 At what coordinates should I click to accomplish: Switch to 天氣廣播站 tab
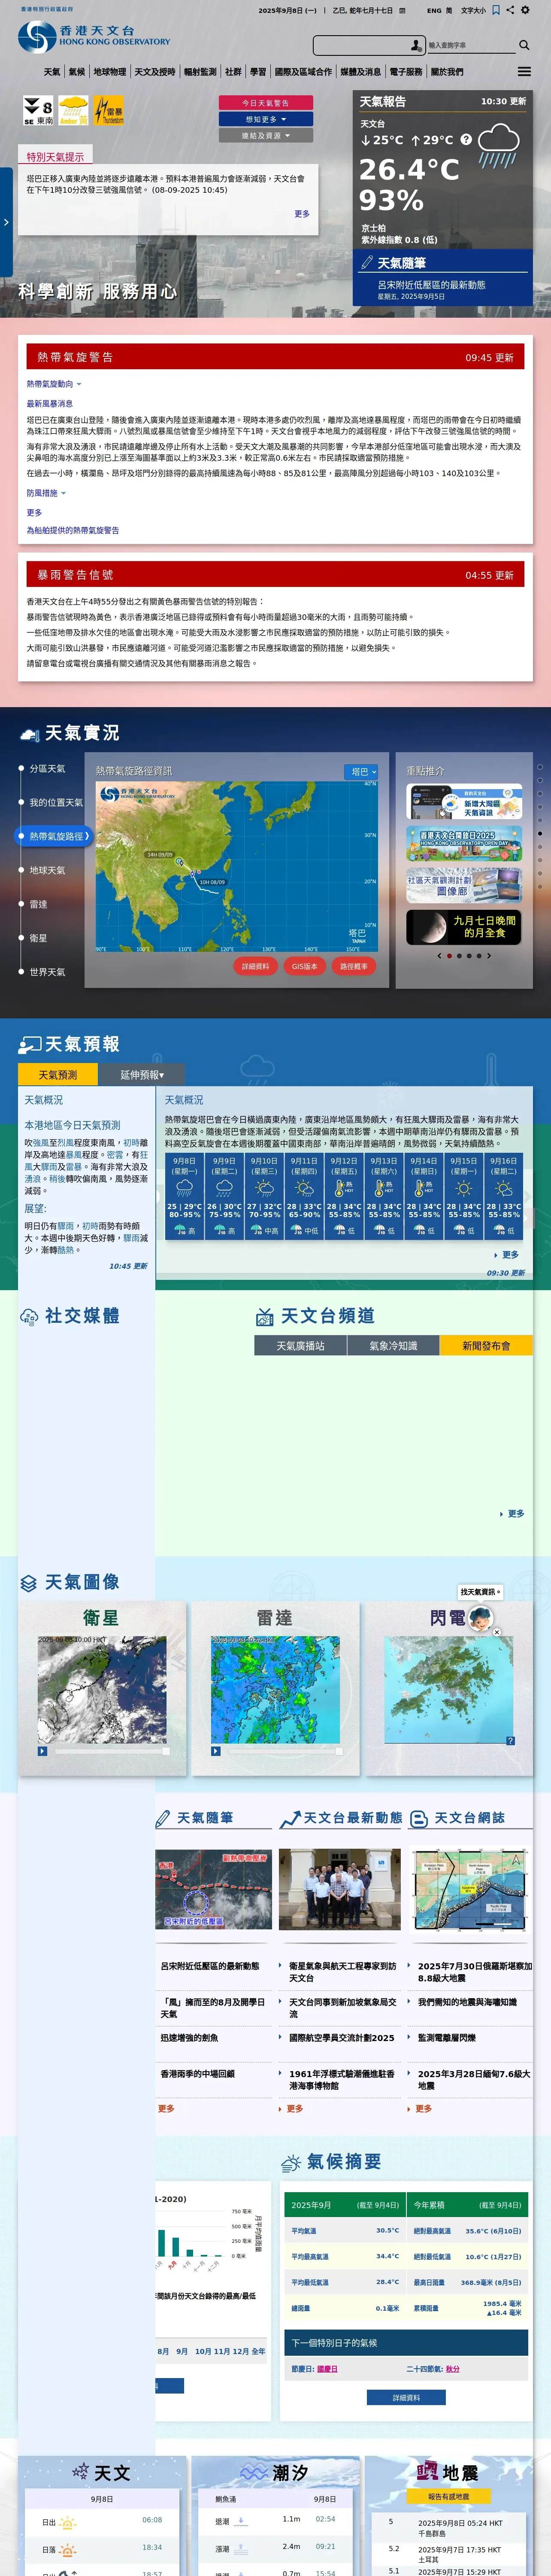(301, 1346)
